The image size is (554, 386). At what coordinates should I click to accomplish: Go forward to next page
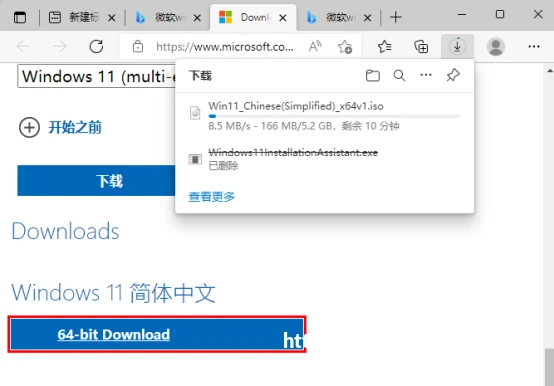(x=60, y=46)
